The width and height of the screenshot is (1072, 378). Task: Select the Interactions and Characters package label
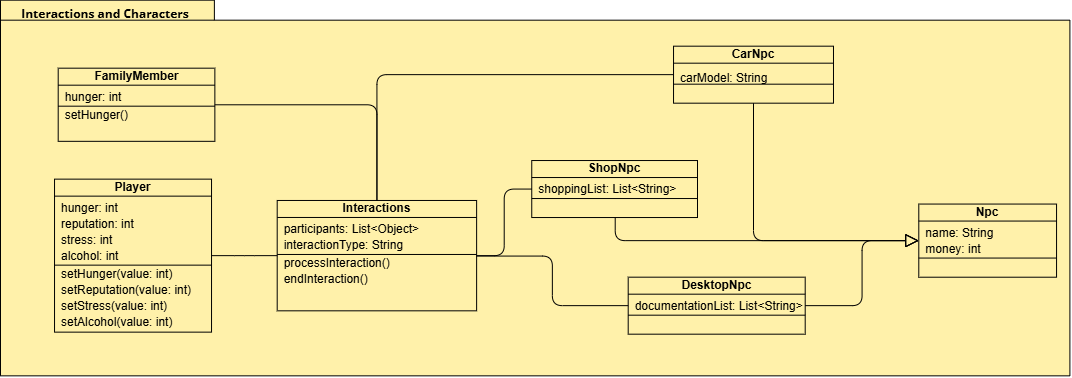pos(105,14)
